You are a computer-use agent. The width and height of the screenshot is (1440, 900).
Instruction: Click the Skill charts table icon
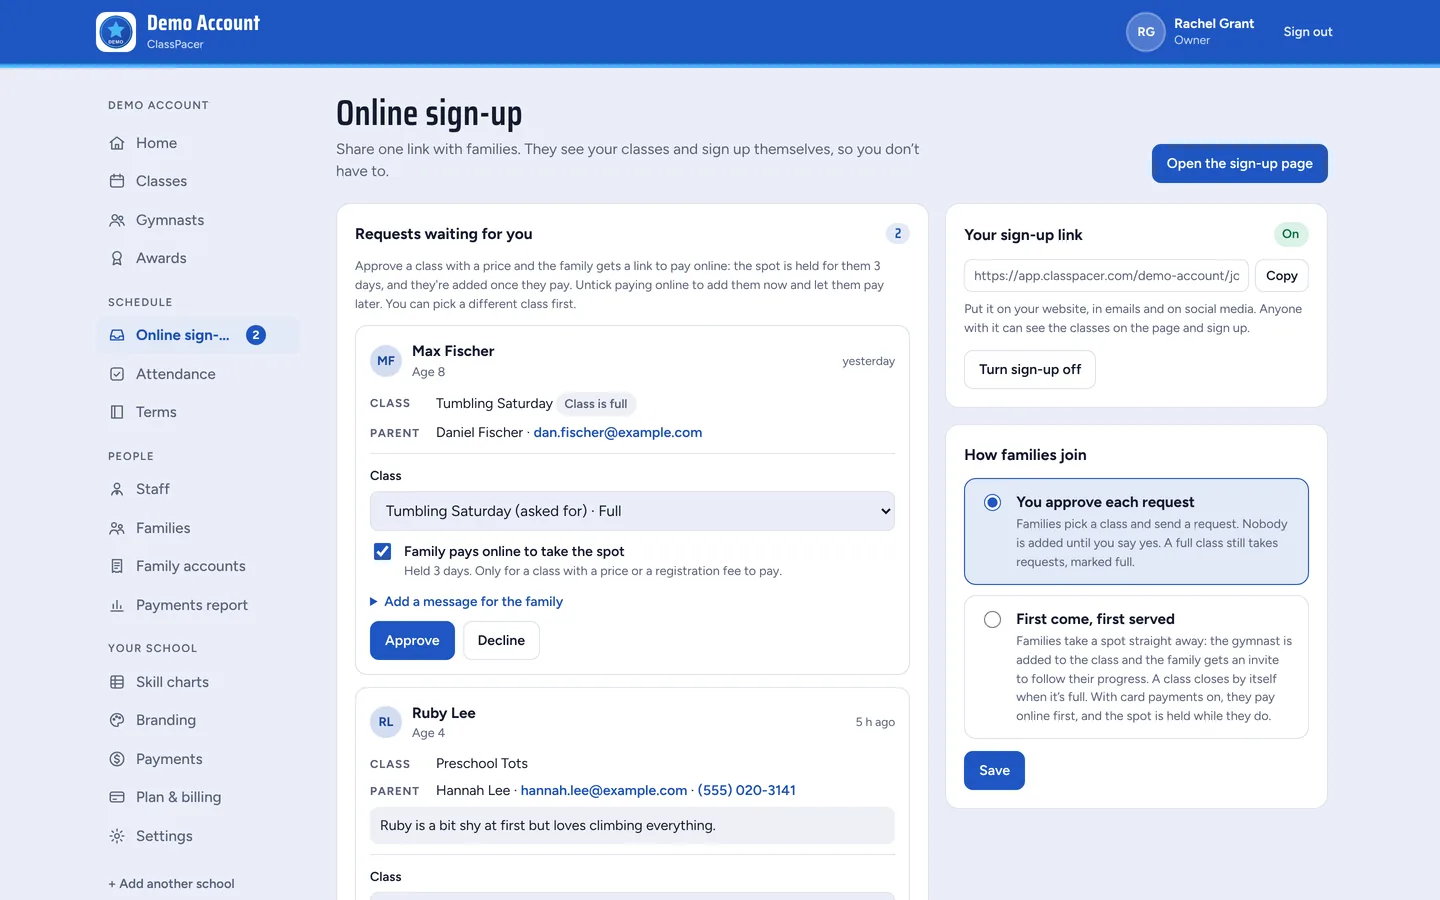point(117,682)
